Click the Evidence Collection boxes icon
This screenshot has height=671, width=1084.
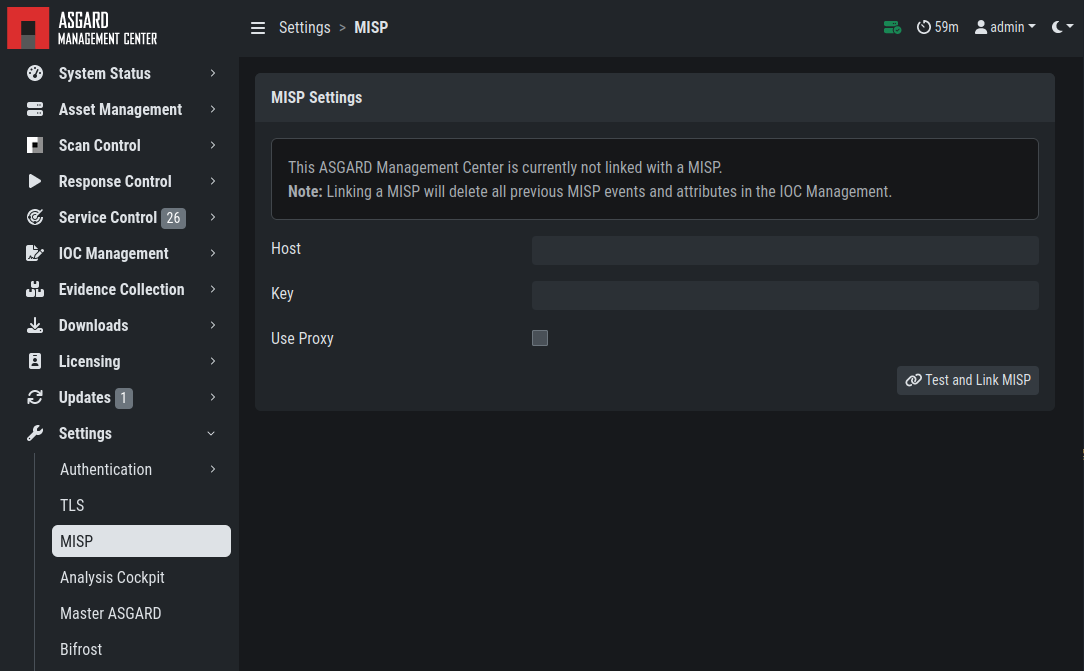(35, 289)
